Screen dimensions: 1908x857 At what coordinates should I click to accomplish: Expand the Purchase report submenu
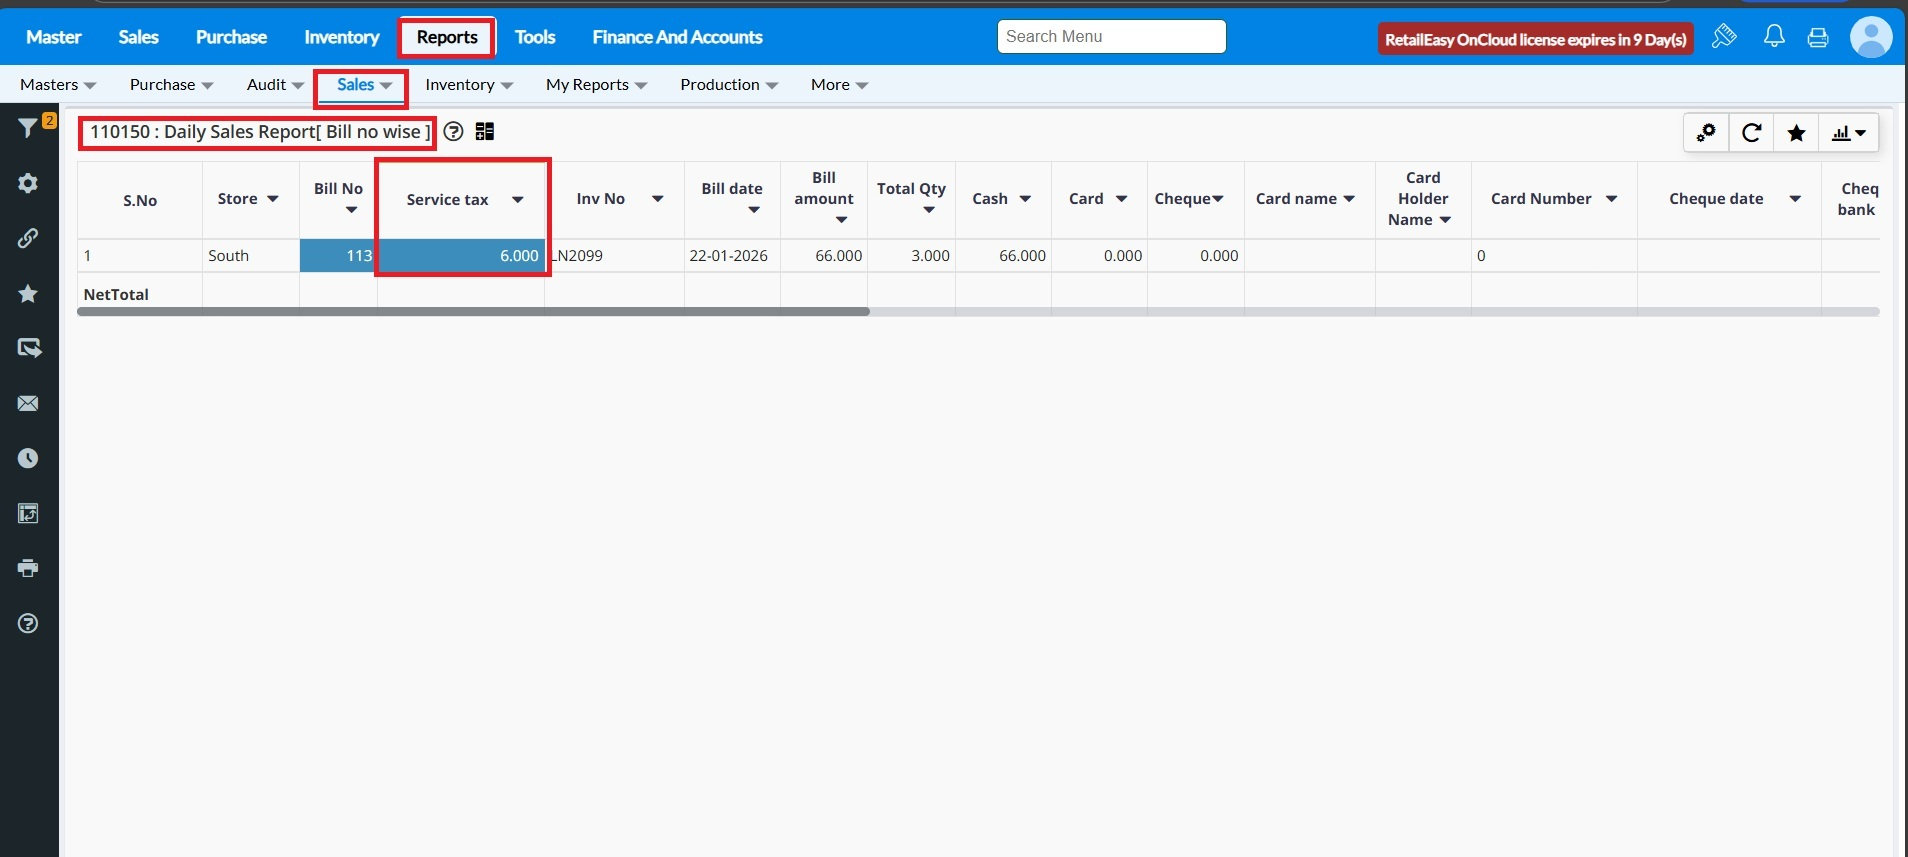172,85
